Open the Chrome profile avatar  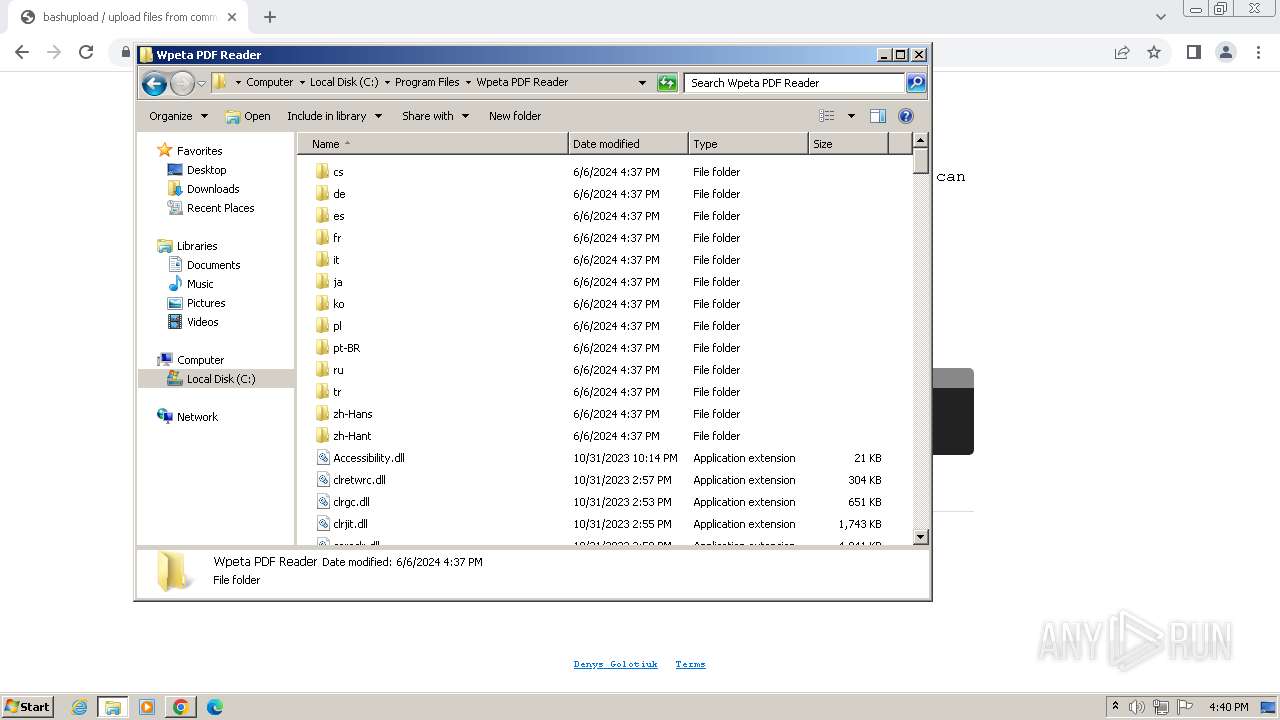coord(1225,52)
